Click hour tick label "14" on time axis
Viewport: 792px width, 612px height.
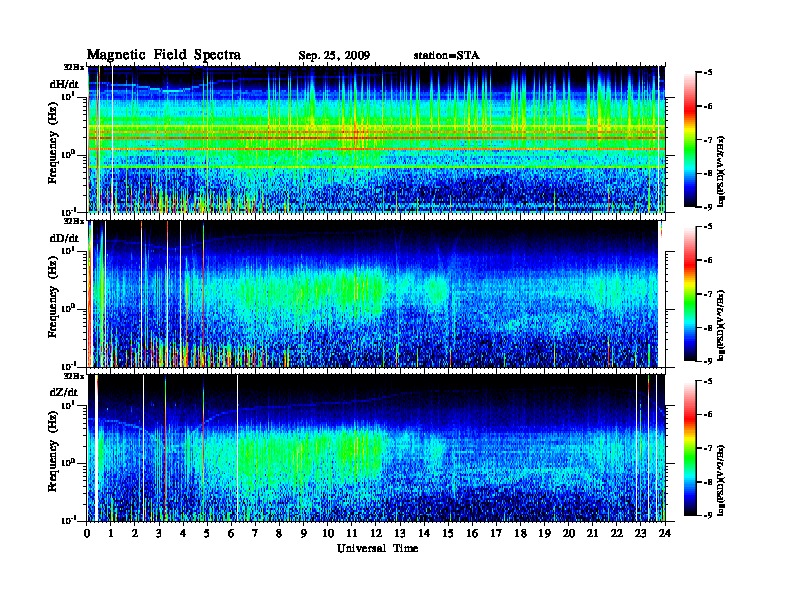point(424,533)
